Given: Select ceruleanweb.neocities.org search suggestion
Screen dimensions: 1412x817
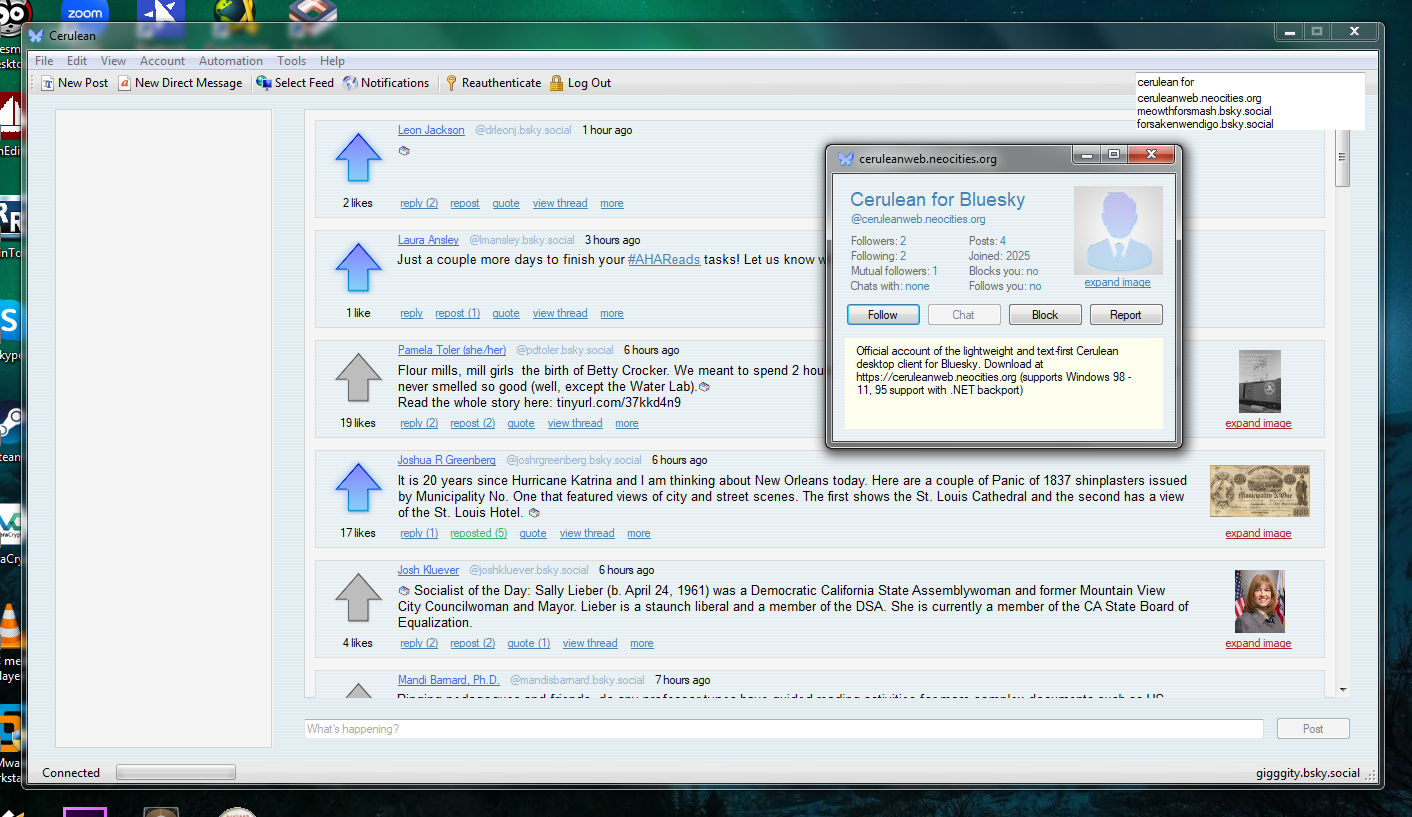Looking at the screenshot, I should [x=1199, y=98].
